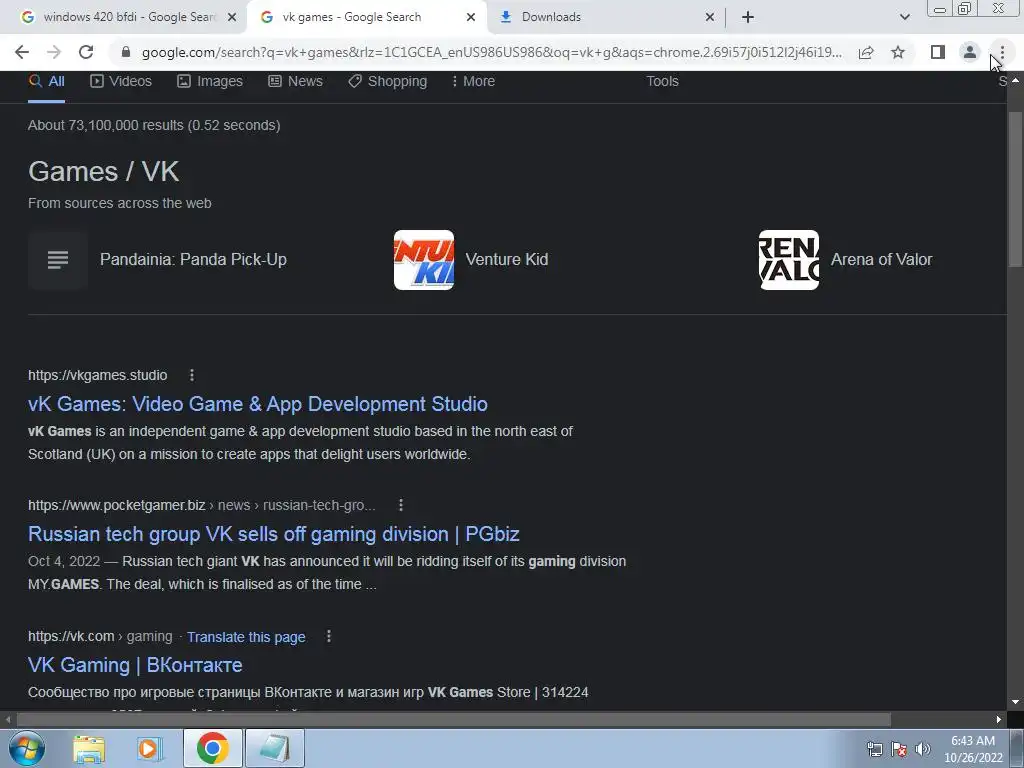1024x768 pixels.
Task: Select the vk games Google Search tab
Action: pyautogui.click(x=366, y=17)
